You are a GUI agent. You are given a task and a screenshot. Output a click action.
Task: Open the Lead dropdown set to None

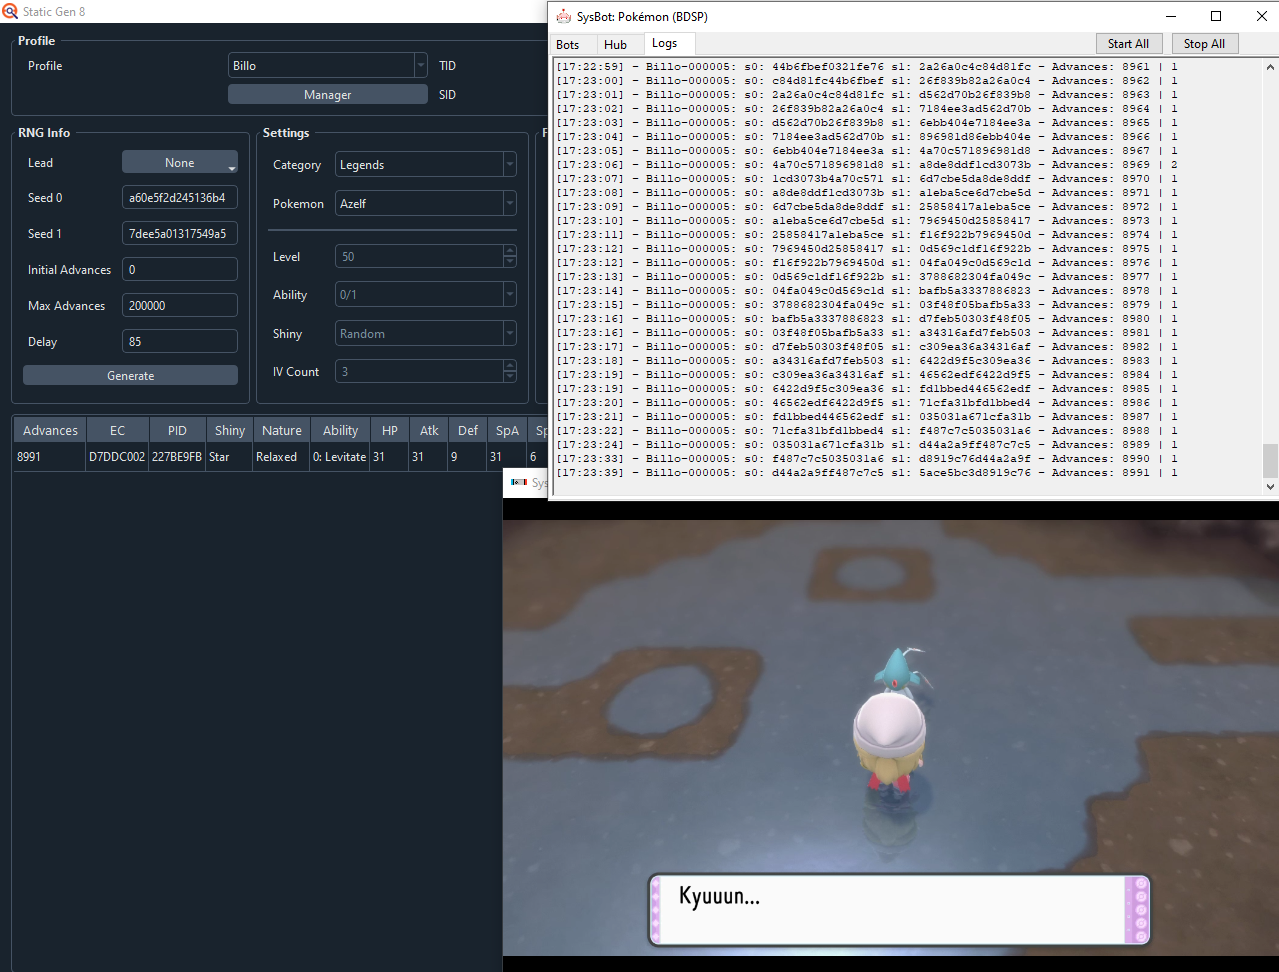click(x=180, y=162)
